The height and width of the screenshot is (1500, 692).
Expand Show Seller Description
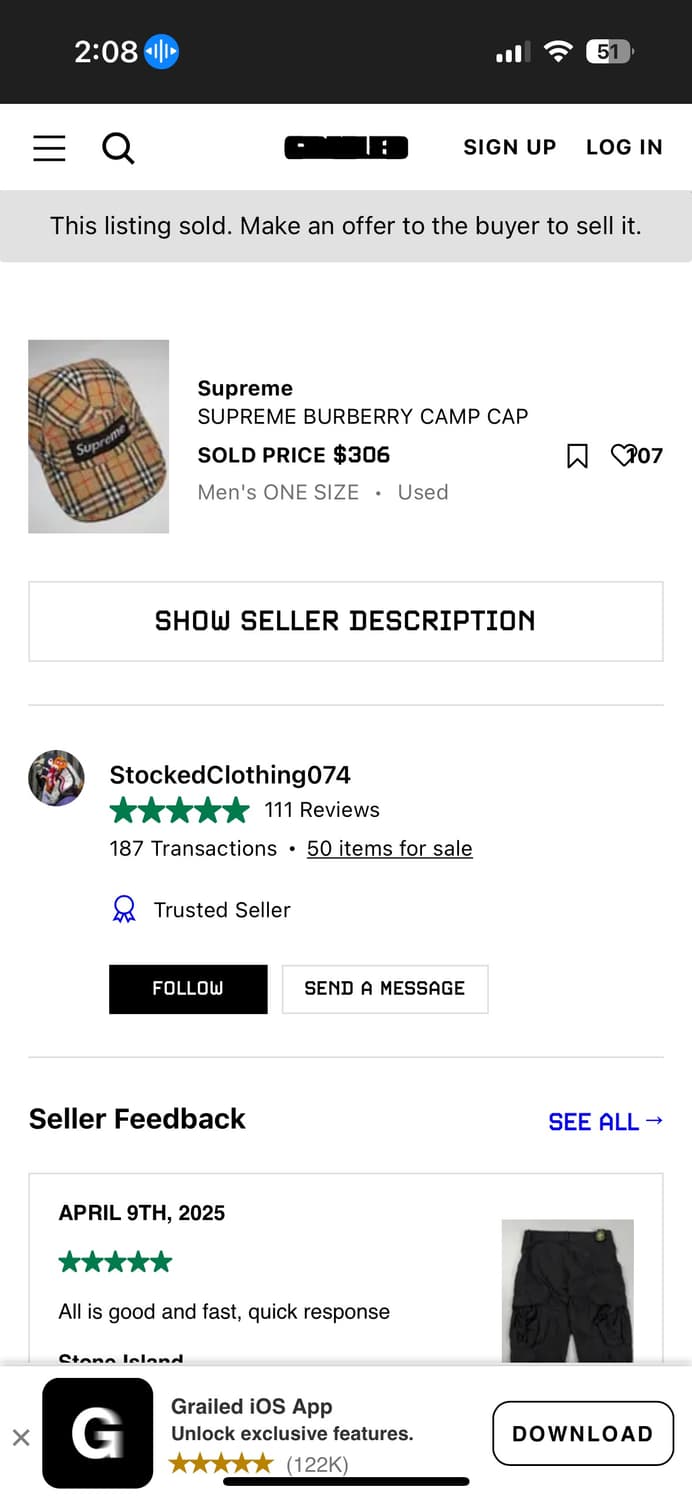(x=346, y=621)
